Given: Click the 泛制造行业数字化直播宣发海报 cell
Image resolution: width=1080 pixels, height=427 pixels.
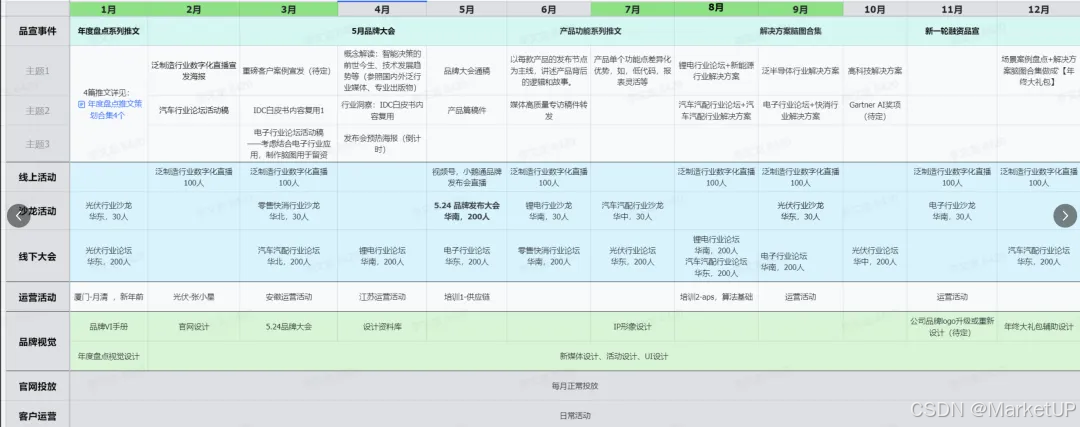Looking at the screenshot, I should [x=194, y=70].
